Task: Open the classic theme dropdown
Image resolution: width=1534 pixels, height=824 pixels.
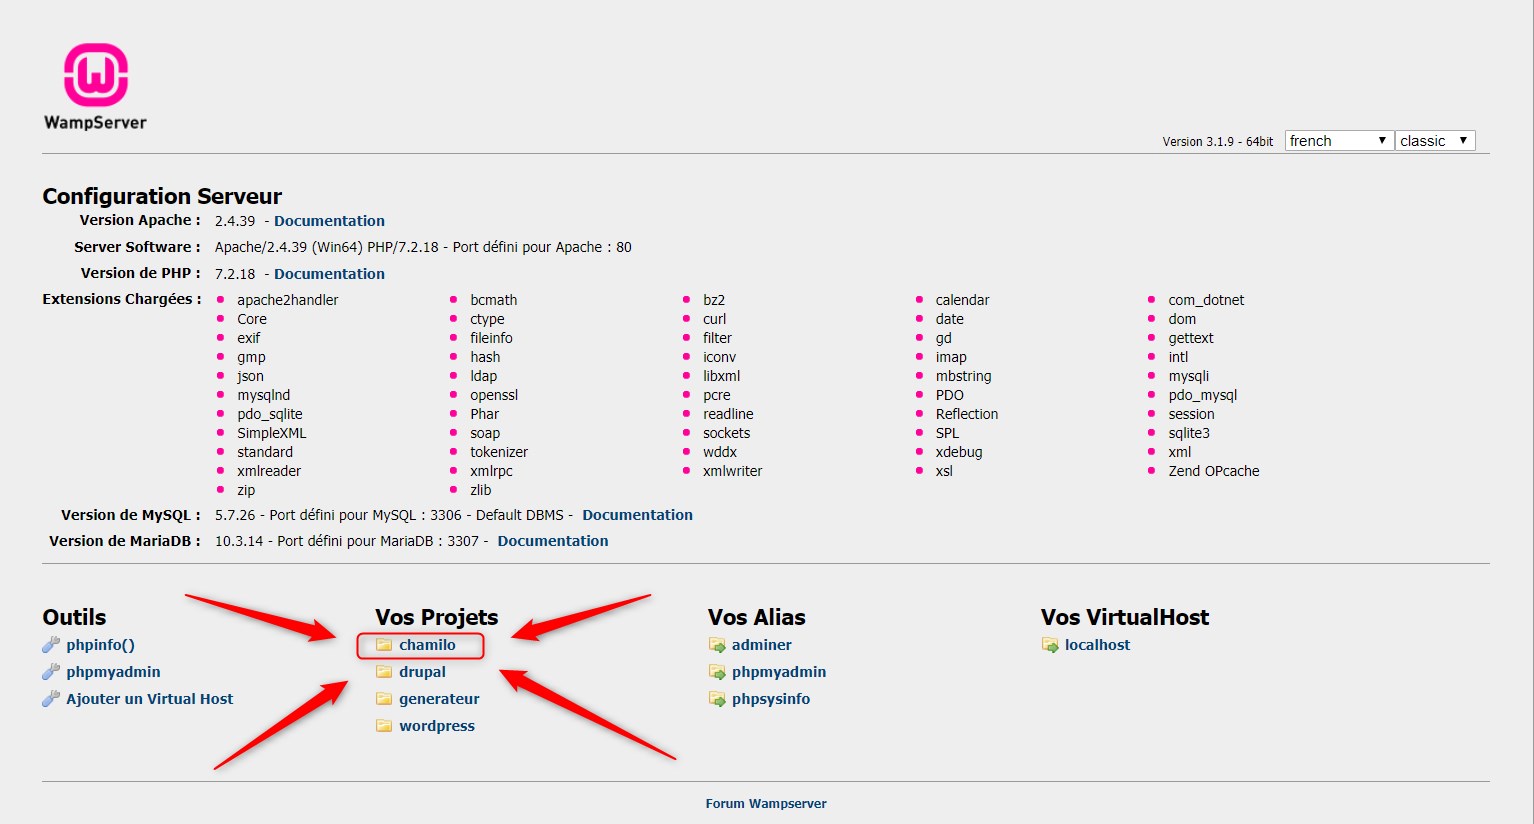Action: [x=1435, y=141]
